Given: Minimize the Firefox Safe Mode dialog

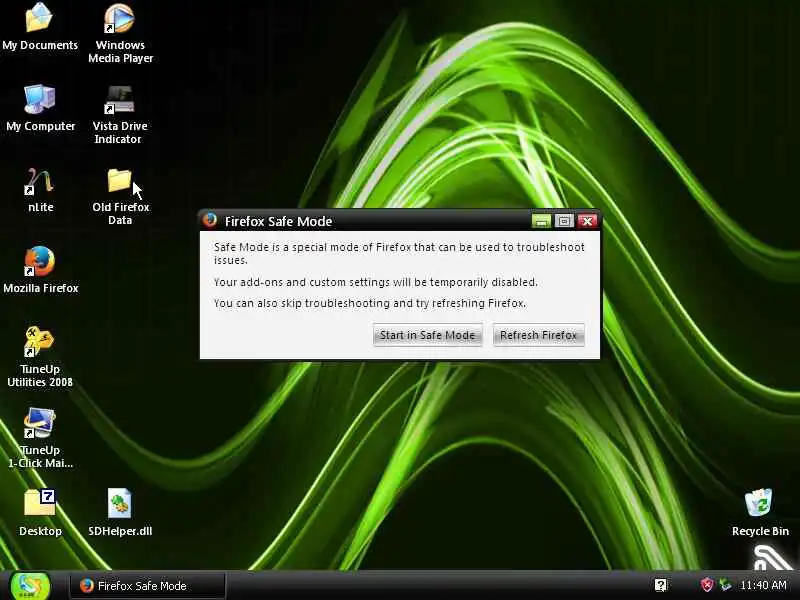Looking at the screenshot, I should click(541, 221).
